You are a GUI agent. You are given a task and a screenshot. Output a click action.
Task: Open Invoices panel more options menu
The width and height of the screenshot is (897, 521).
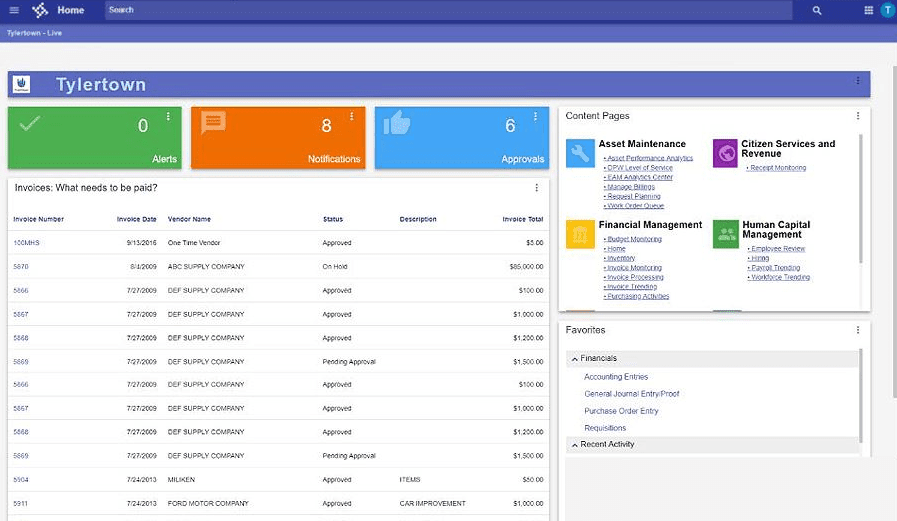536,188
